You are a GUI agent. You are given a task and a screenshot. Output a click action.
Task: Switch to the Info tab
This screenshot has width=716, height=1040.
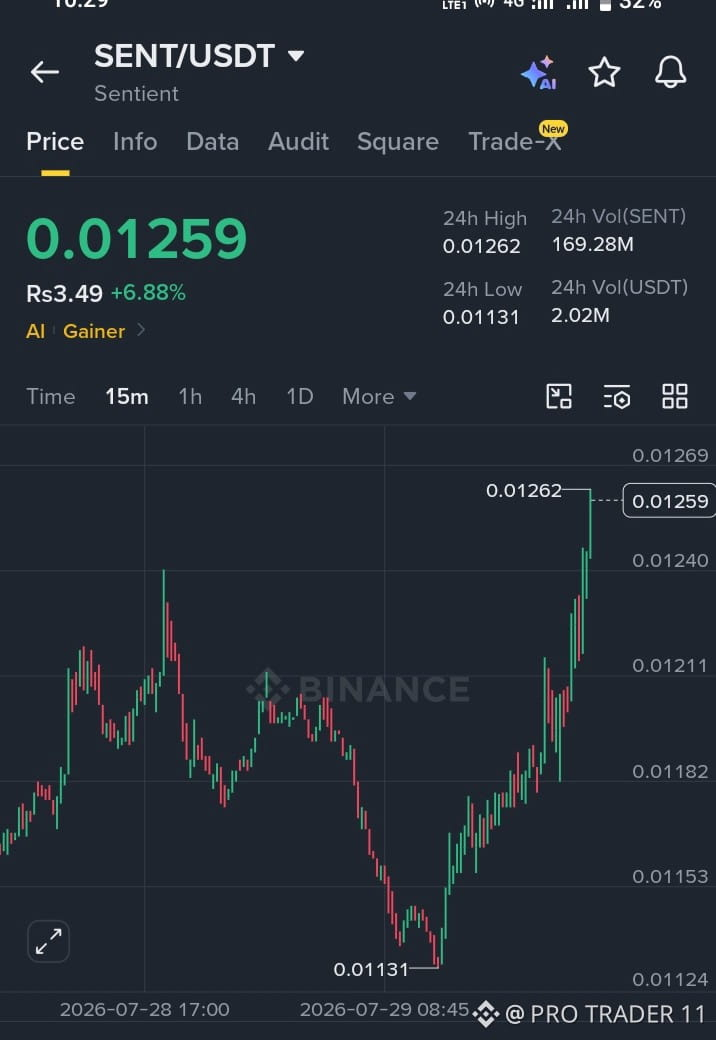coord(135,141)
